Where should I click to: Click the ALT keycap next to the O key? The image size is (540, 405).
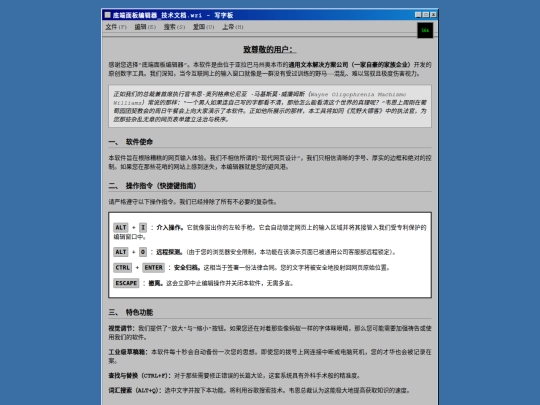[121, 252]
